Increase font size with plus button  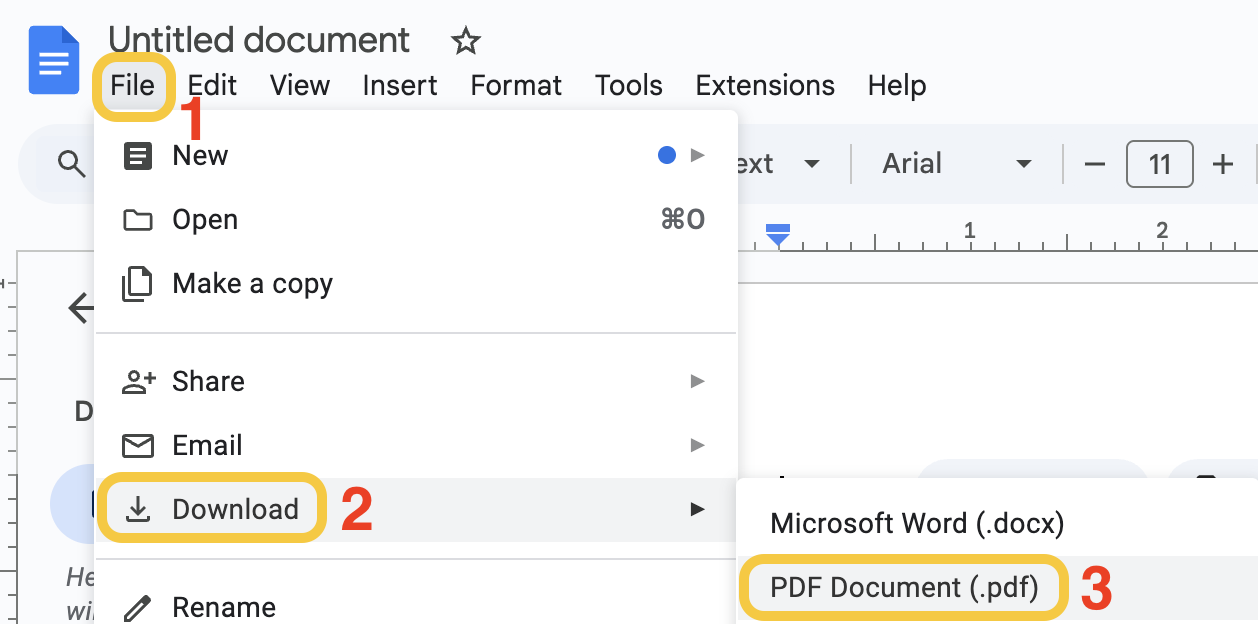[1222, 165]
